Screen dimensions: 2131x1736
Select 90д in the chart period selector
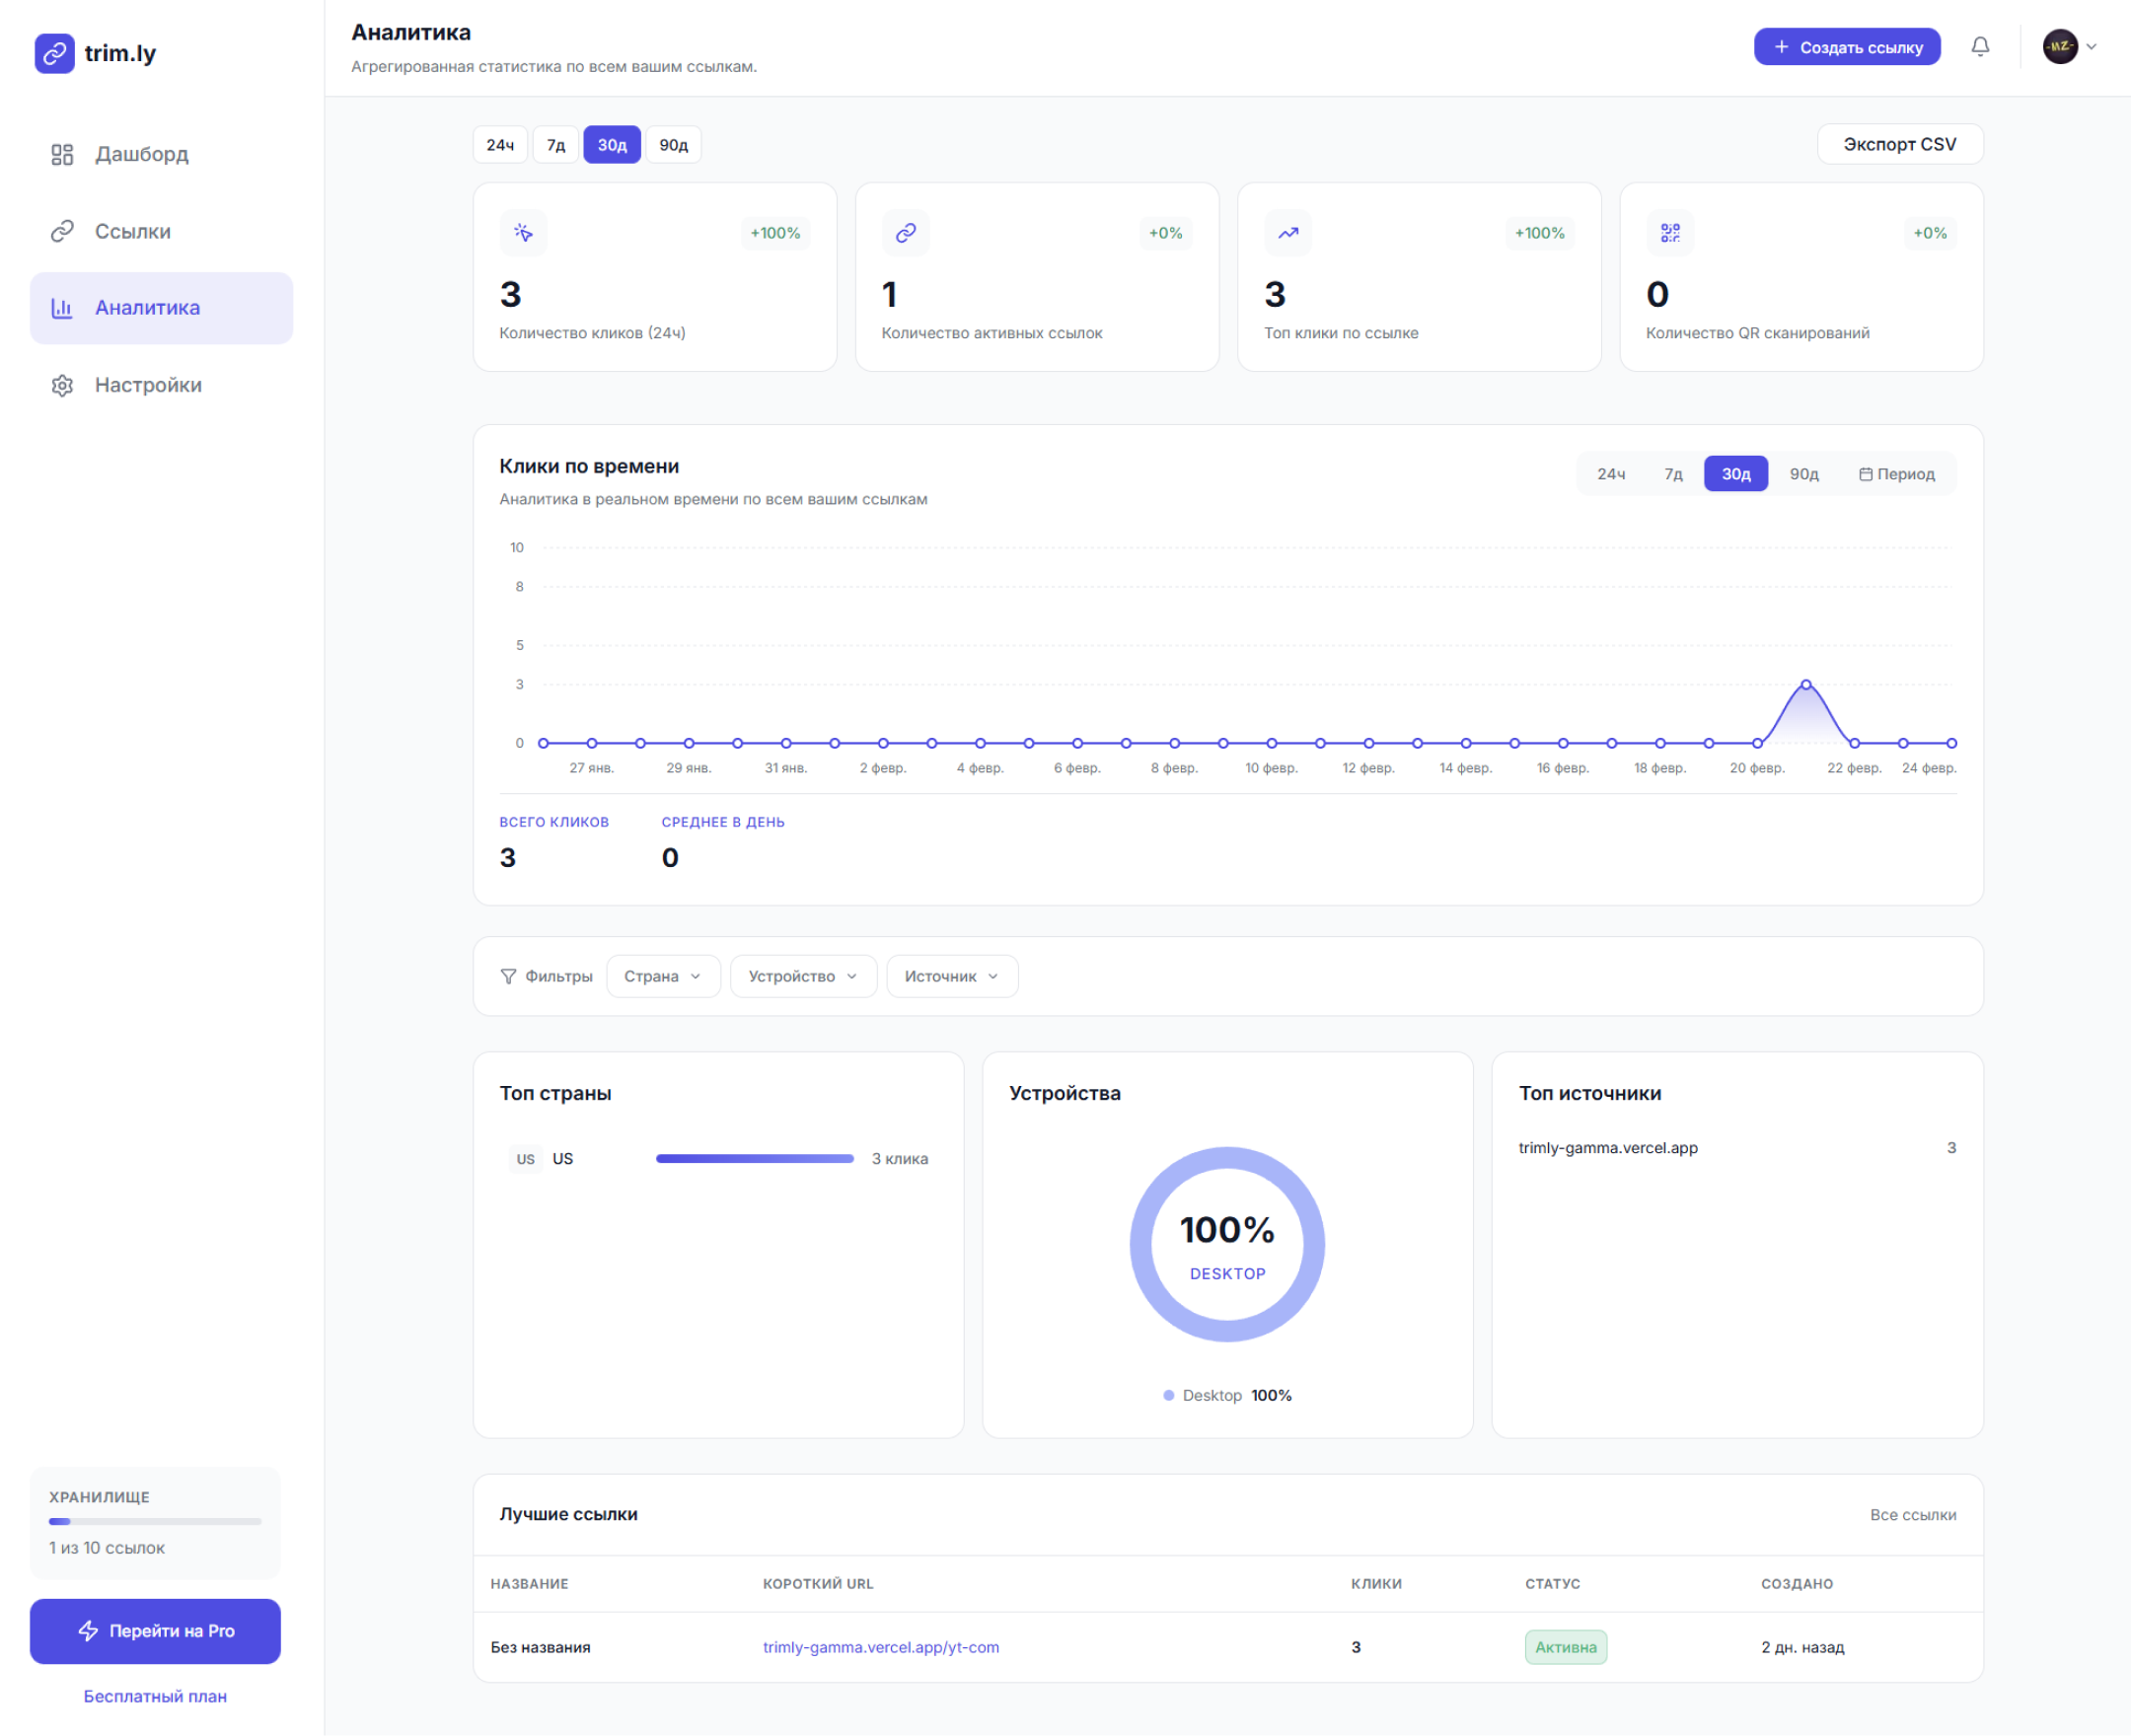tap(1803, 473)
